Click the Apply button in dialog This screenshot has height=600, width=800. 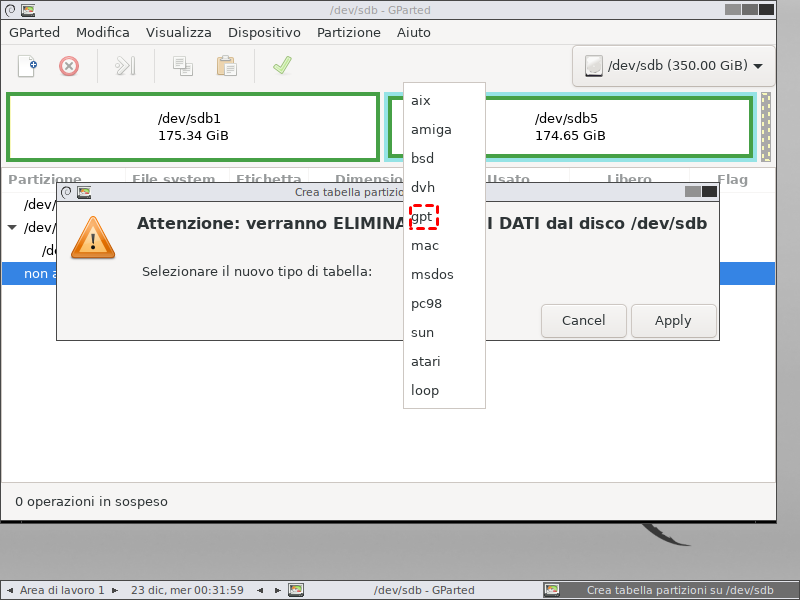tap(673, 321)
